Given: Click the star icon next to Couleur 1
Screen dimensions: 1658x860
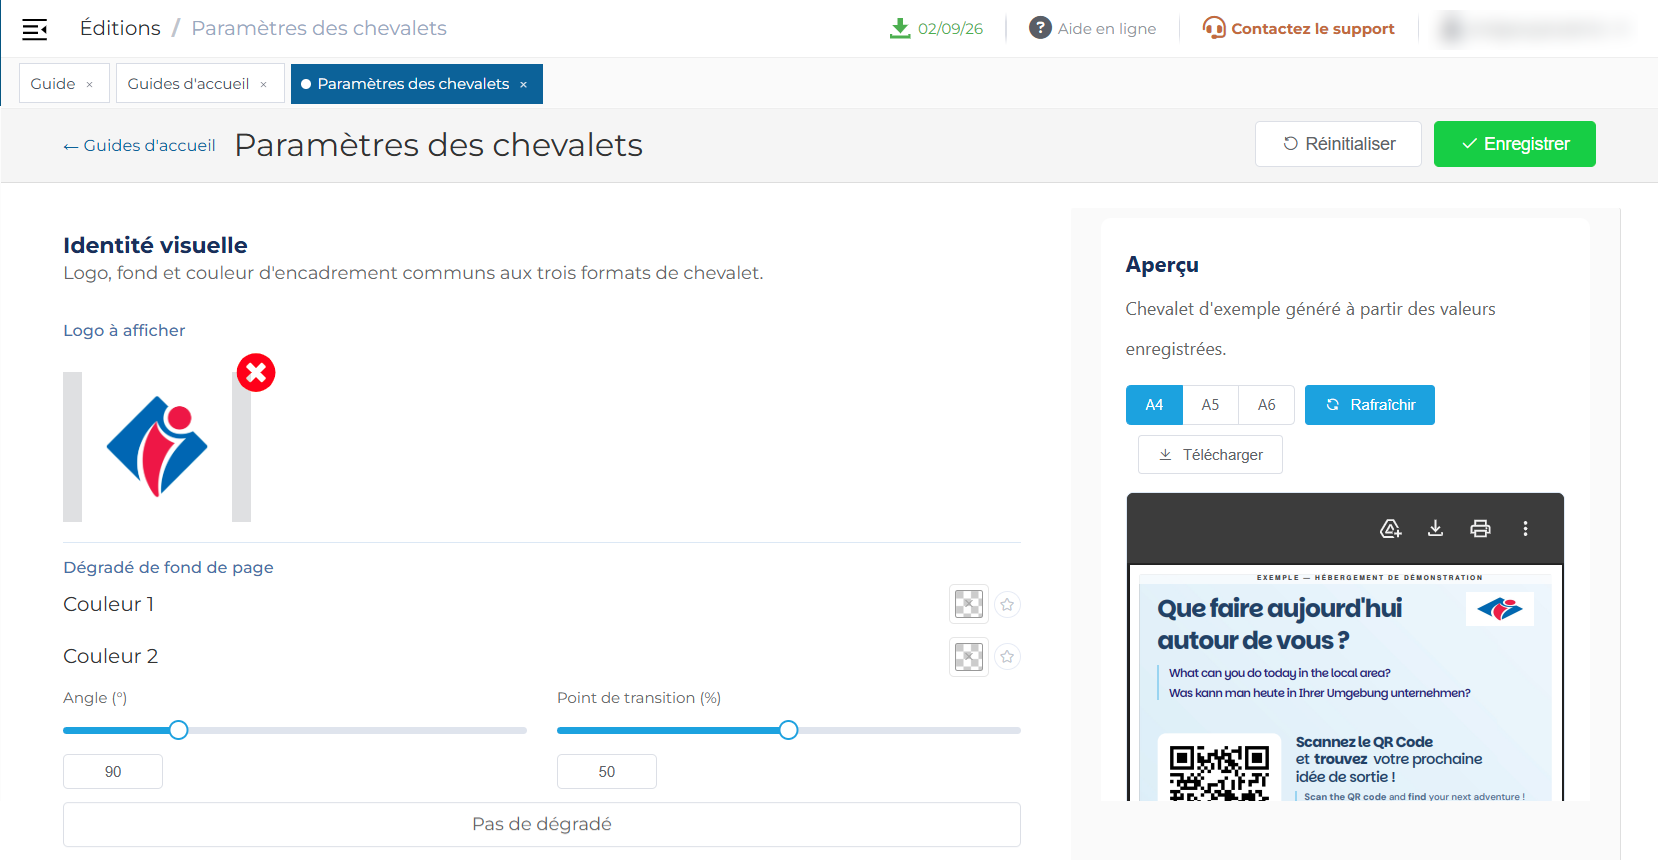Looking at the screenshot, I should point(1007,604).
